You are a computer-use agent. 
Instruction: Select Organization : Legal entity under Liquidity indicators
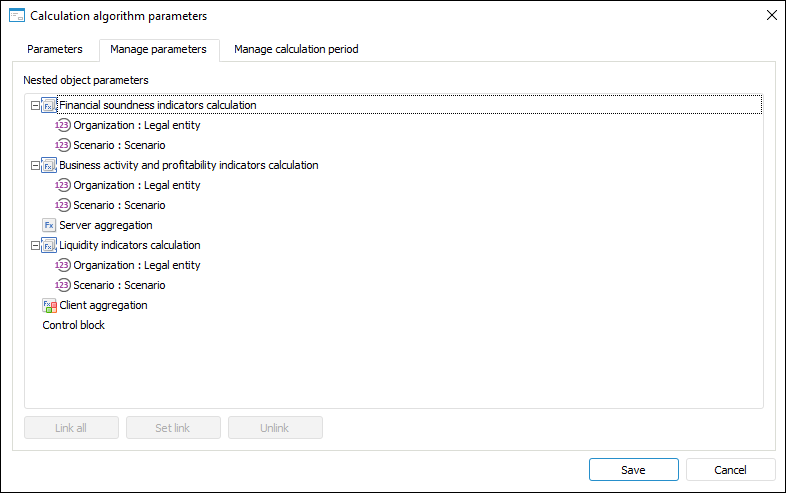[x=136, y=265]
